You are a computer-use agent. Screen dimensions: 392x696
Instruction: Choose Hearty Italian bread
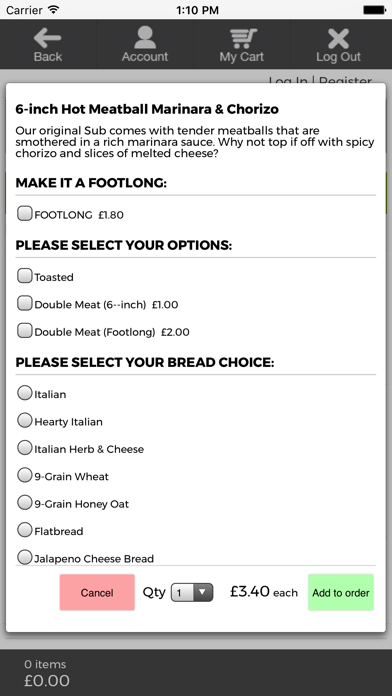point(24,420)
